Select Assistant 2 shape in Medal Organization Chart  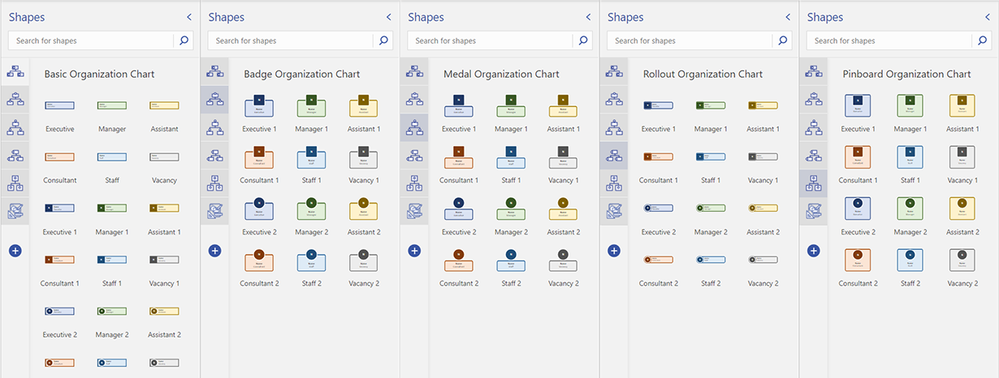(x=564, y=208)
